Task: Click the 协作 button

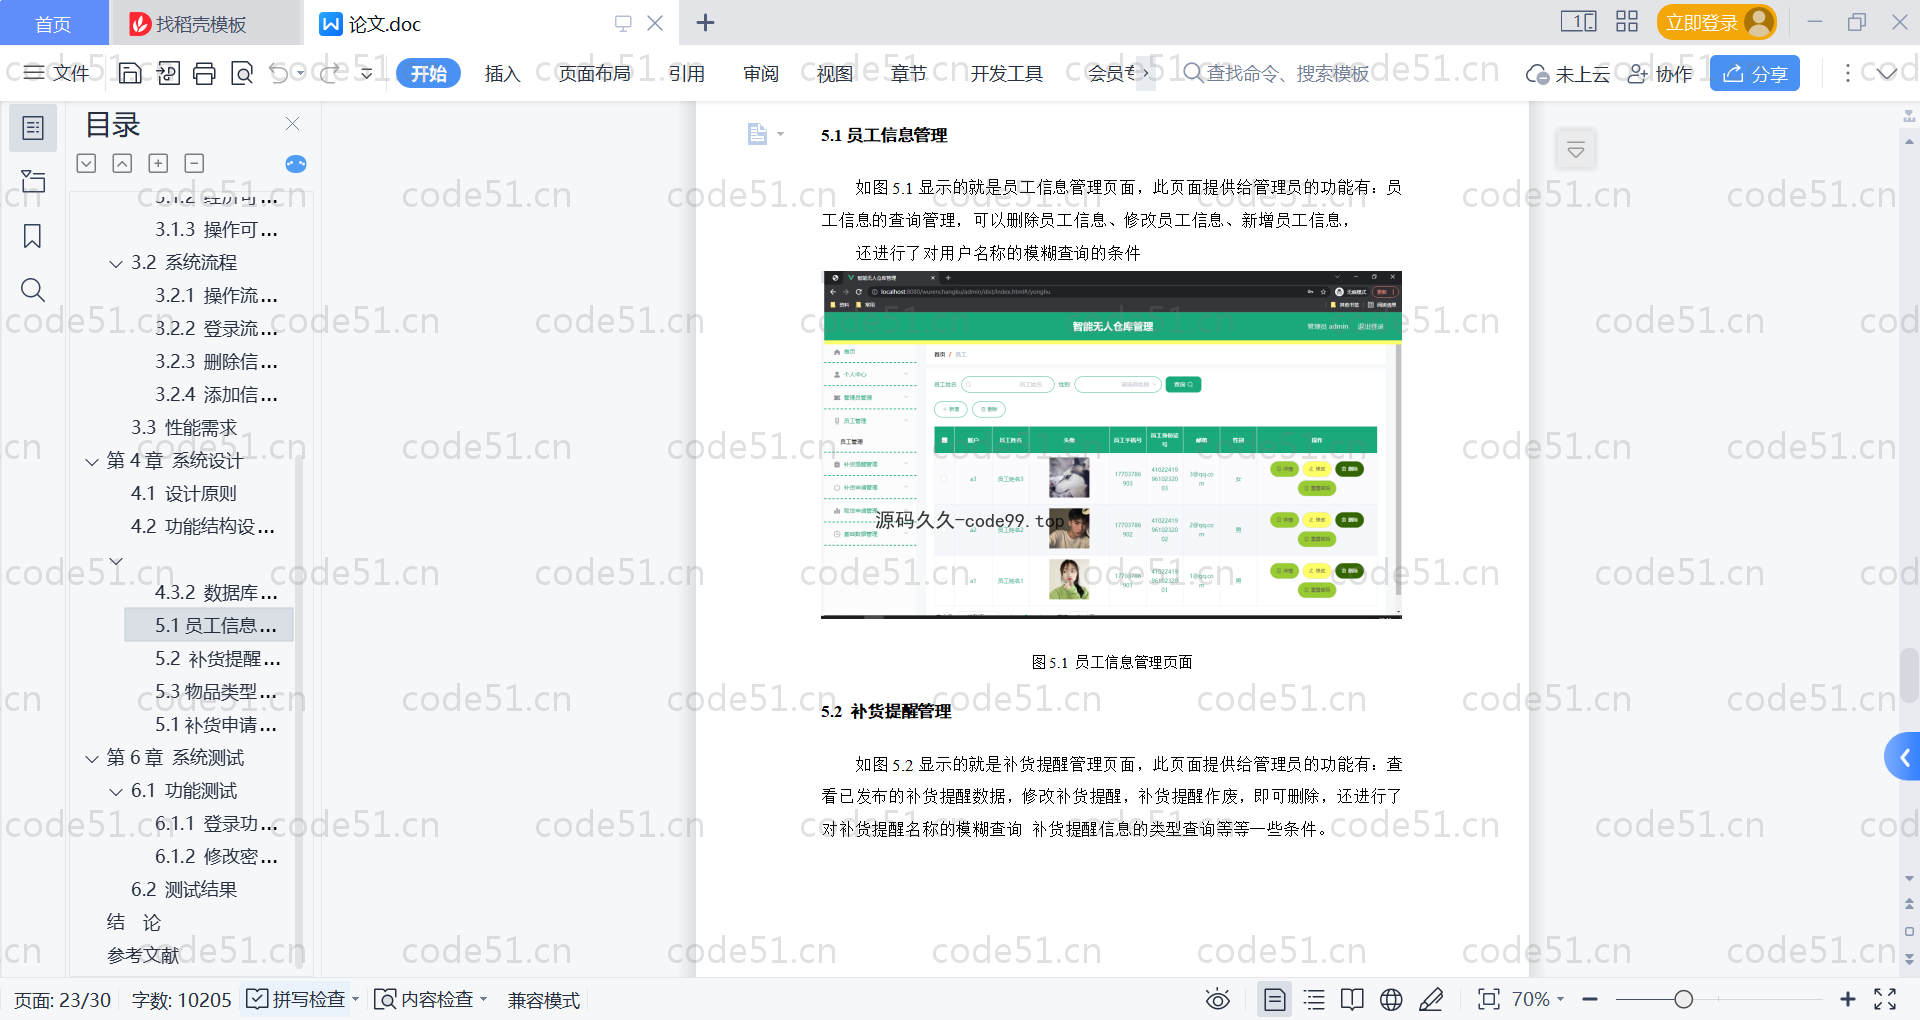Action: pyautogui.click(x=1660, y=73)
